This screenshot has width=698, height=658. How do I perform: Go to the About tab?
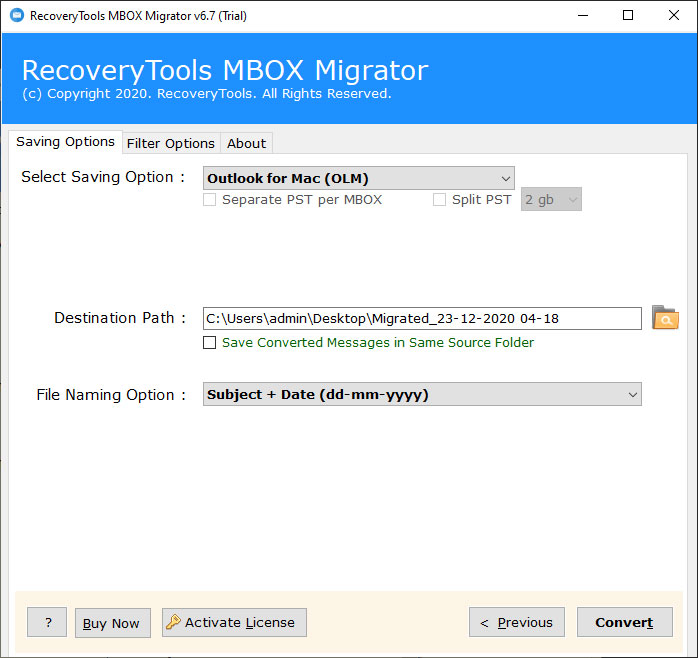[x=246, y=143]
